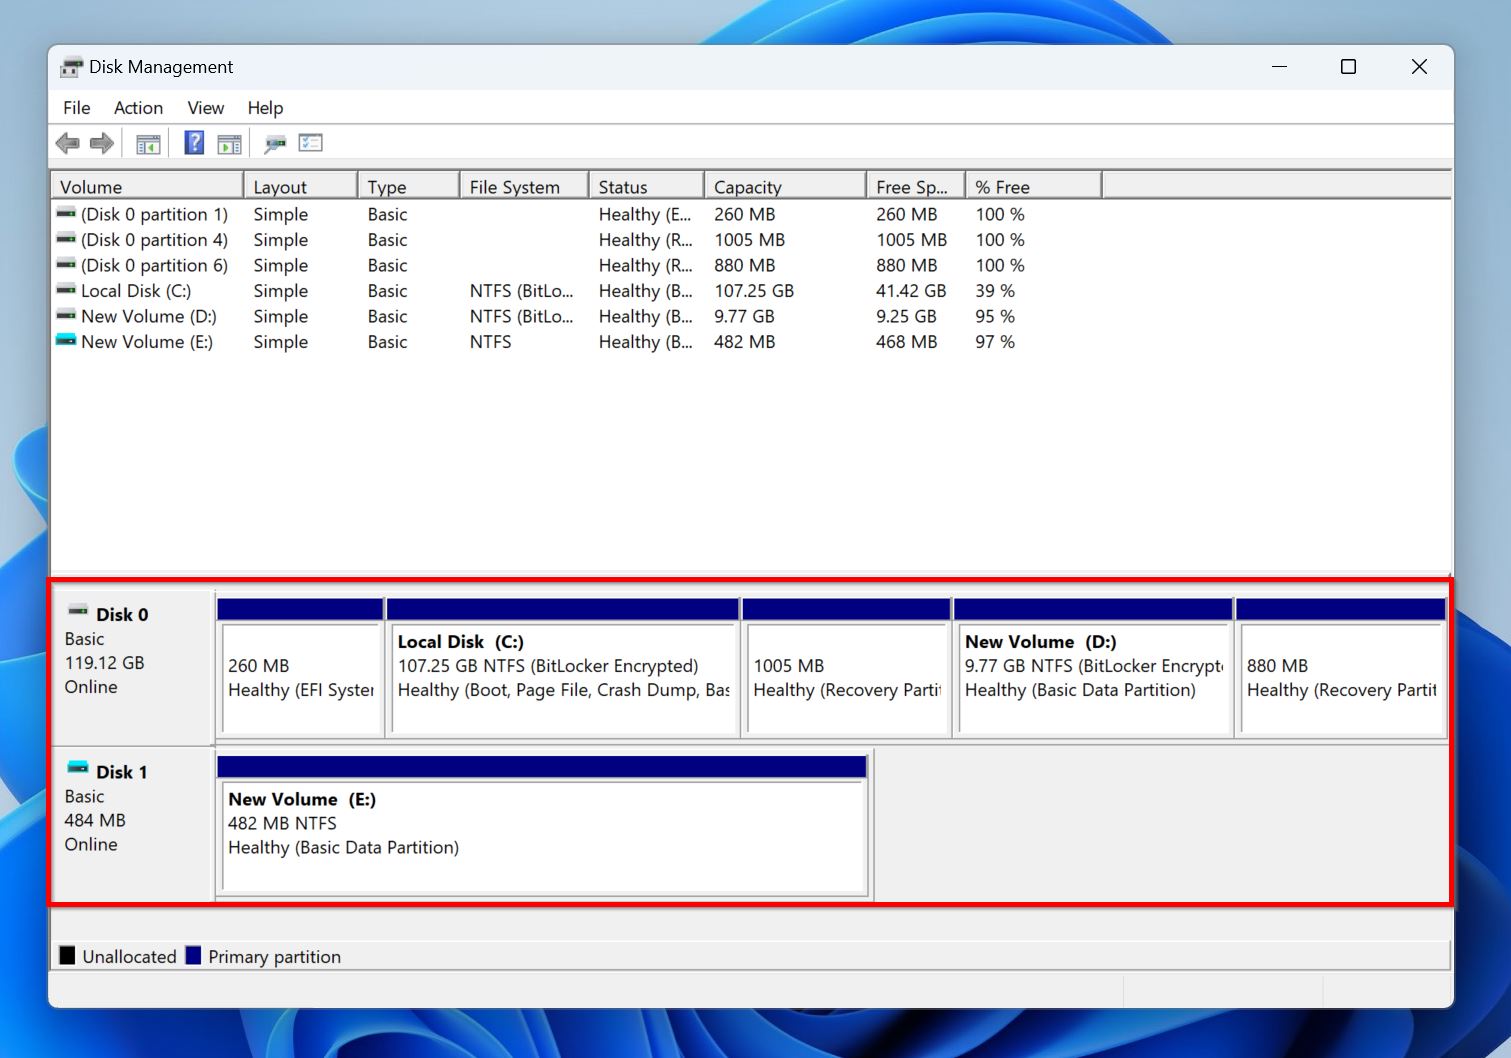Open the File menu
Screen dimensions: 1511x1058
coord(75,107)
